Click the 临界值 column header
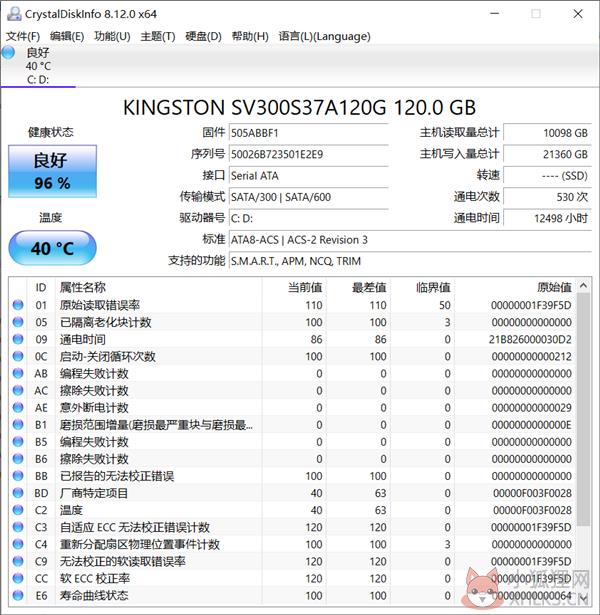 pyautogui.click(x=423, y=287)
